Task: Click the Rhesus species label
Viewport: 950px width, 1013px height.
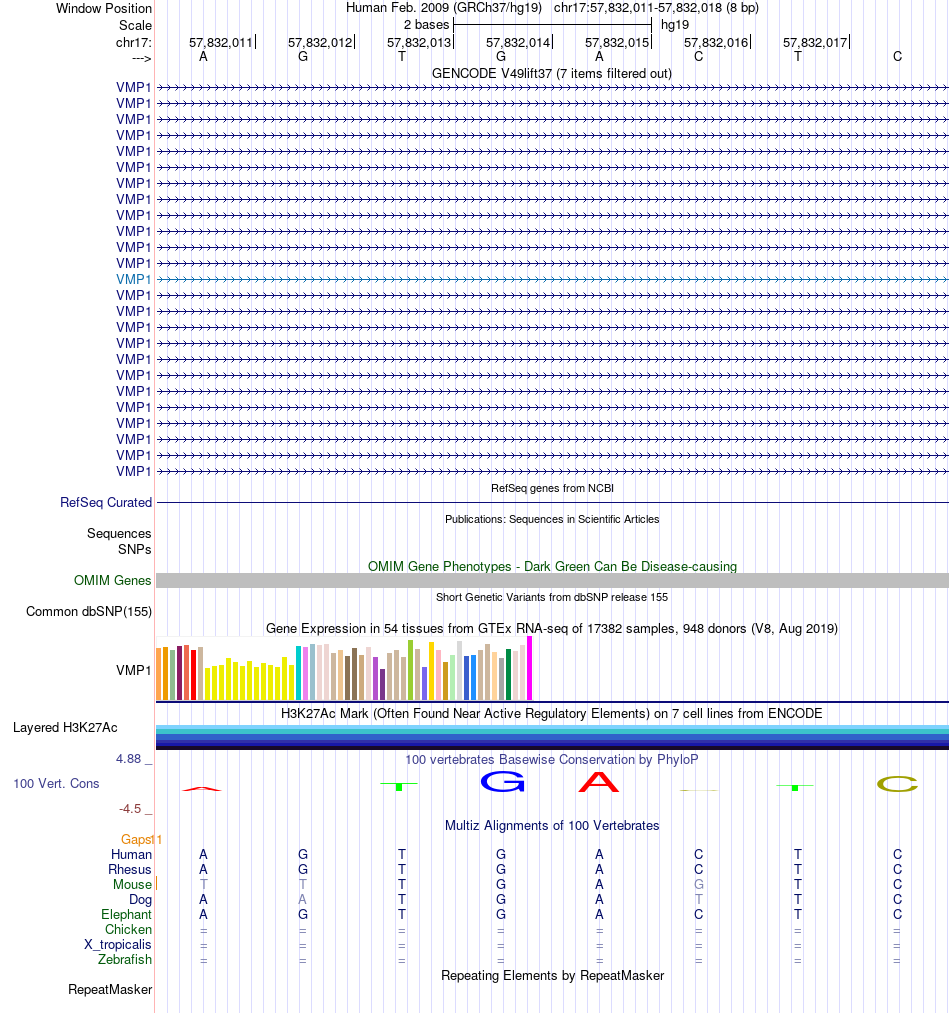Action: coord(129,869)
